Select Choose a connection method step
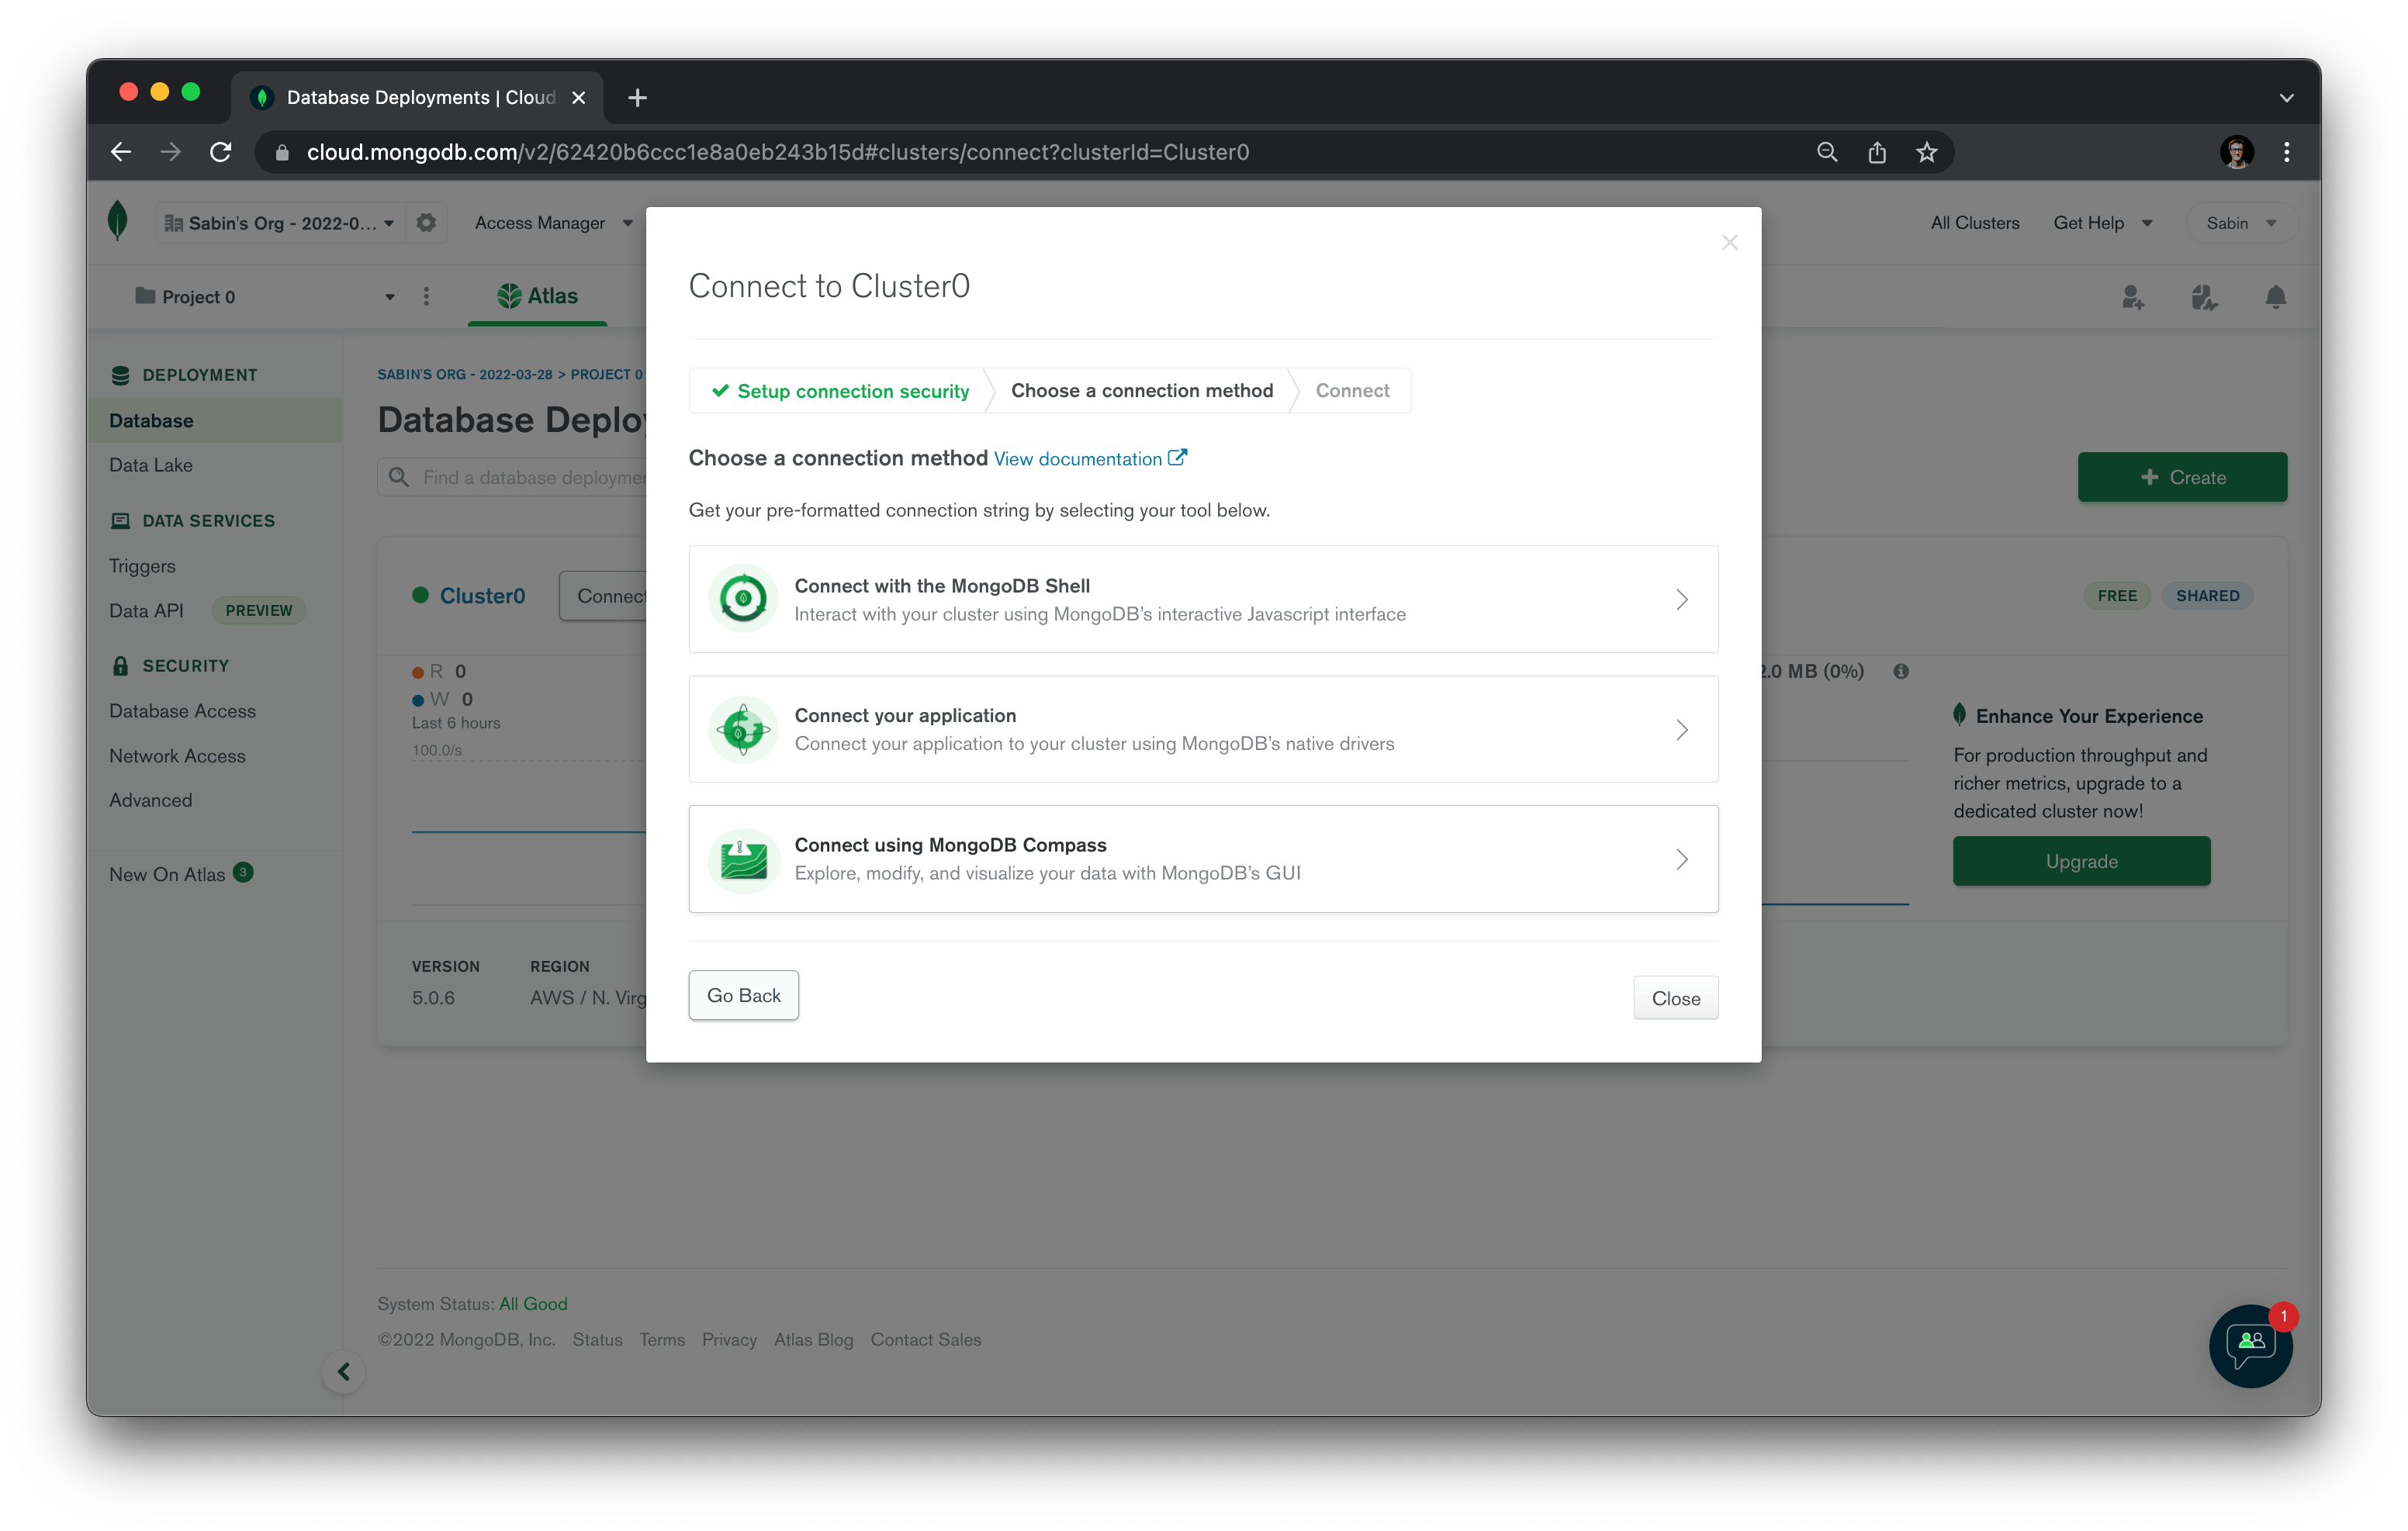Screen dimensions: 2408x1531 point(1142,391)
